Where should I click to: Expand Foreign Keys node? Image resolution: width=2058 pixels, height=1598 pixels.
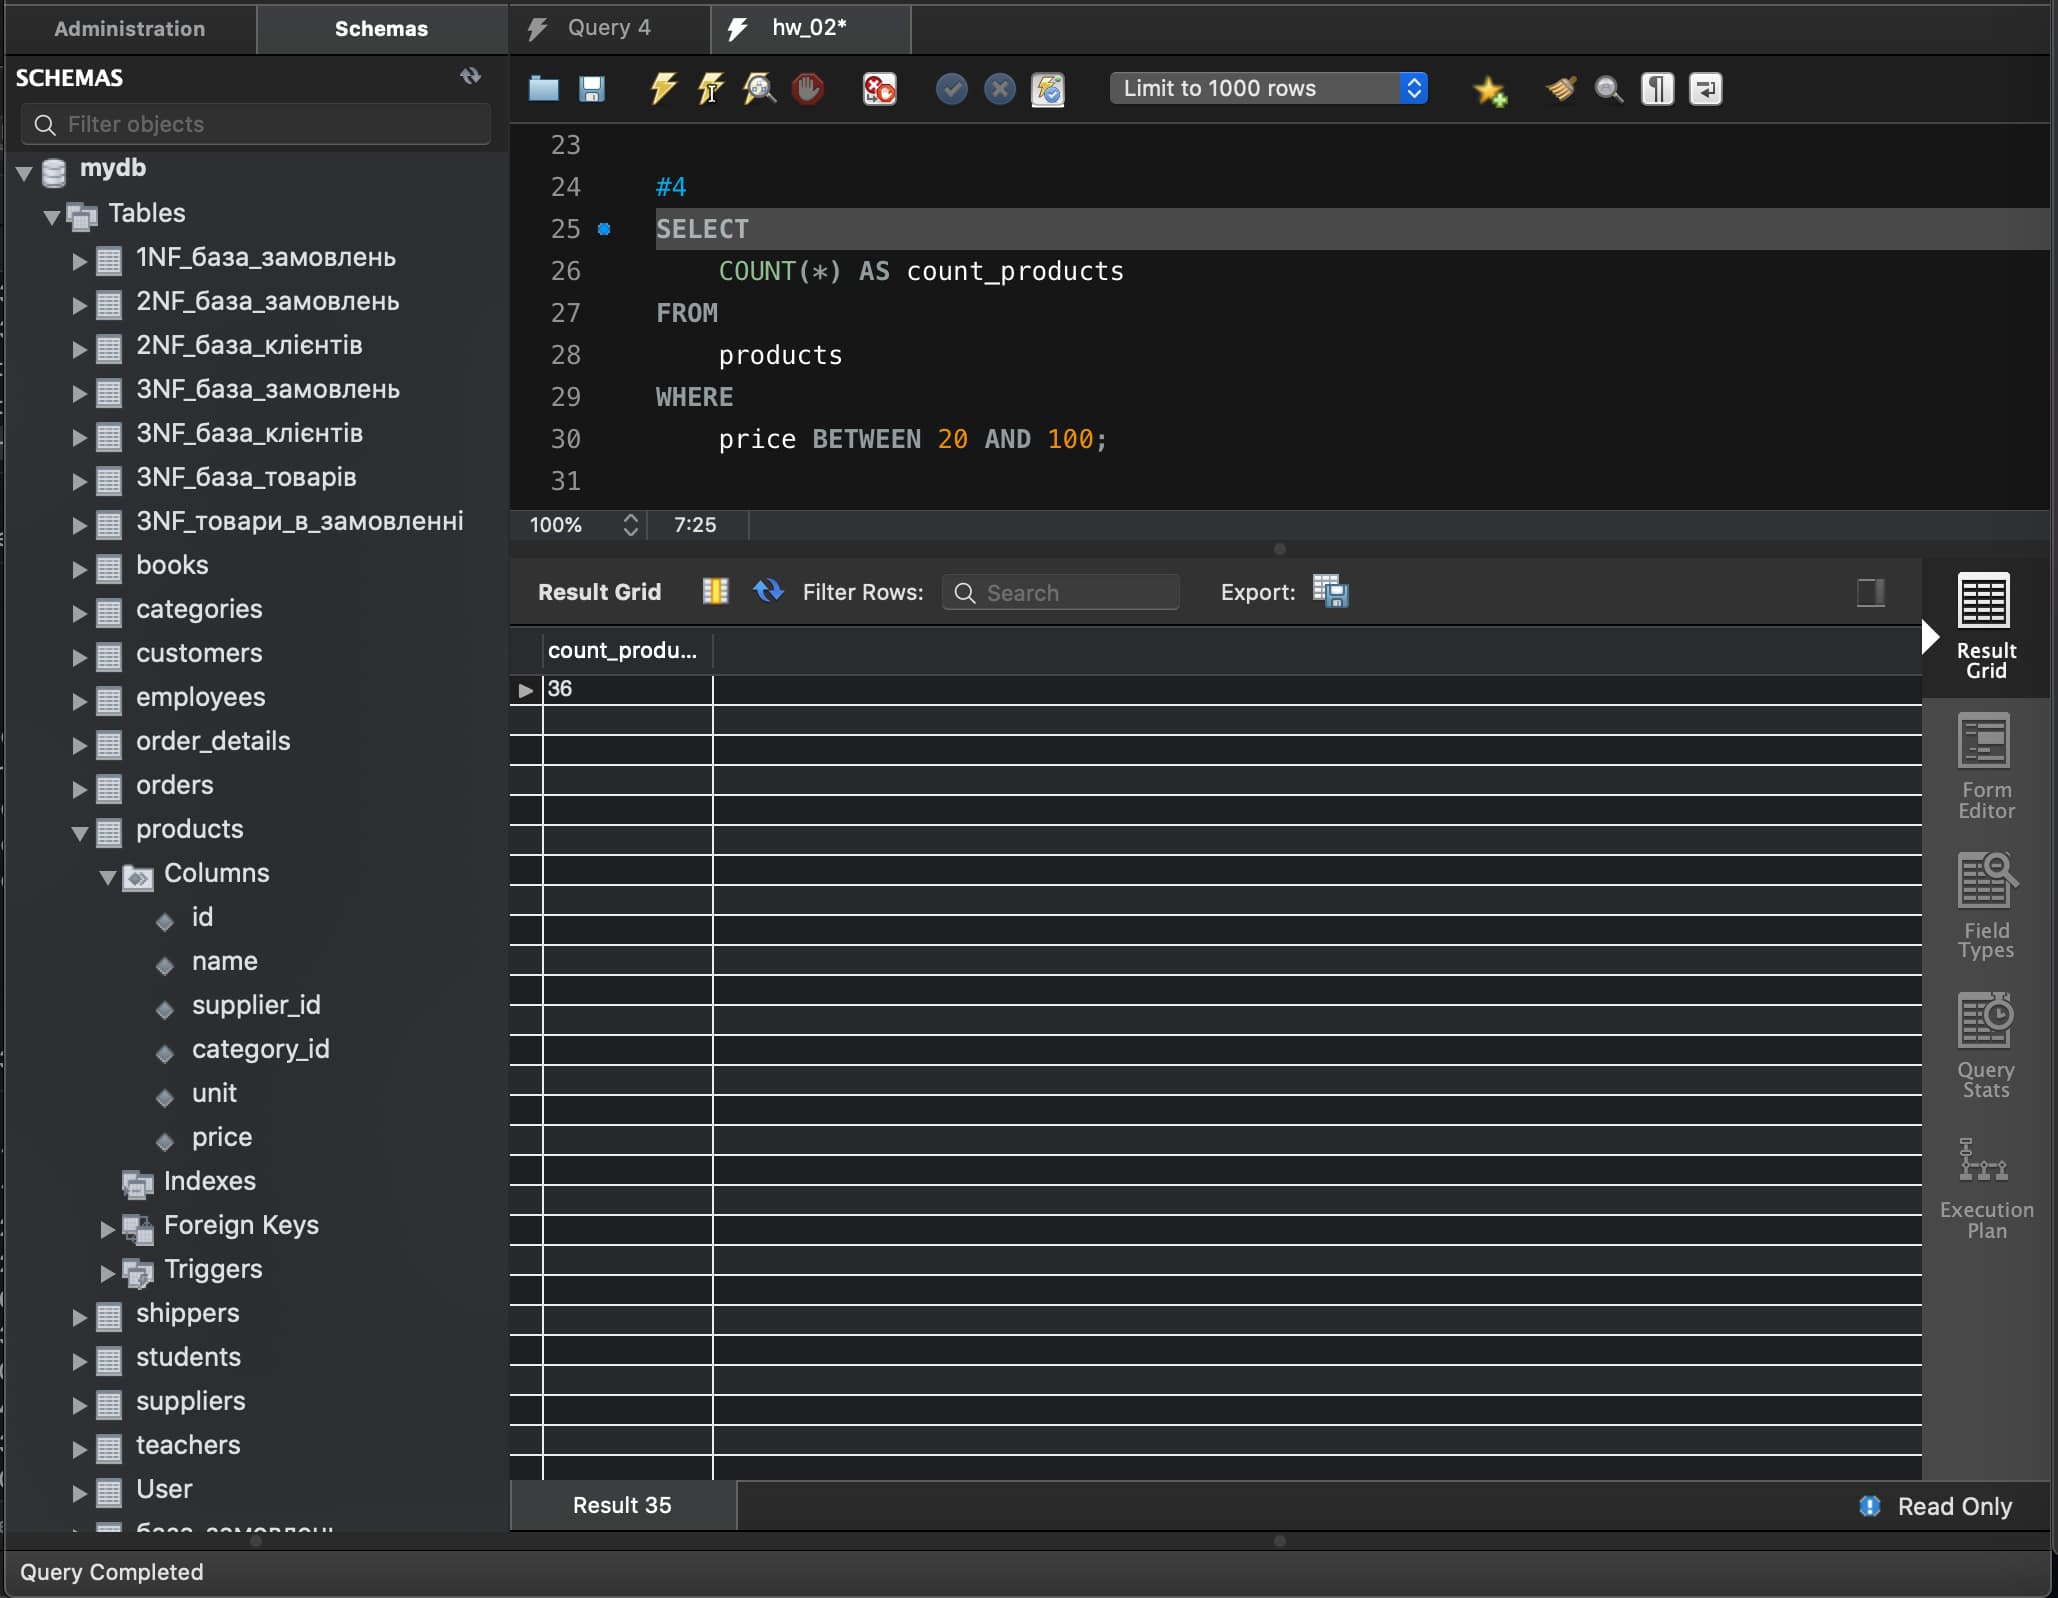pyautogui.click(x=107, y=1229)
